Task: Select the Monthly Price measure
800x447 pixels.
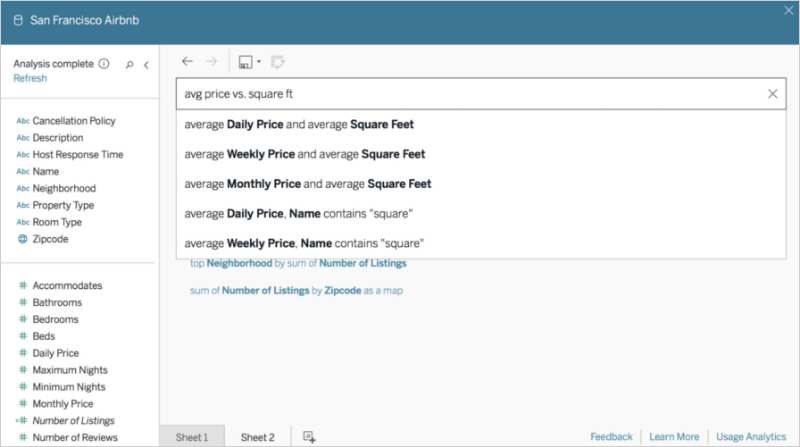Action: (x=63, y=404)
